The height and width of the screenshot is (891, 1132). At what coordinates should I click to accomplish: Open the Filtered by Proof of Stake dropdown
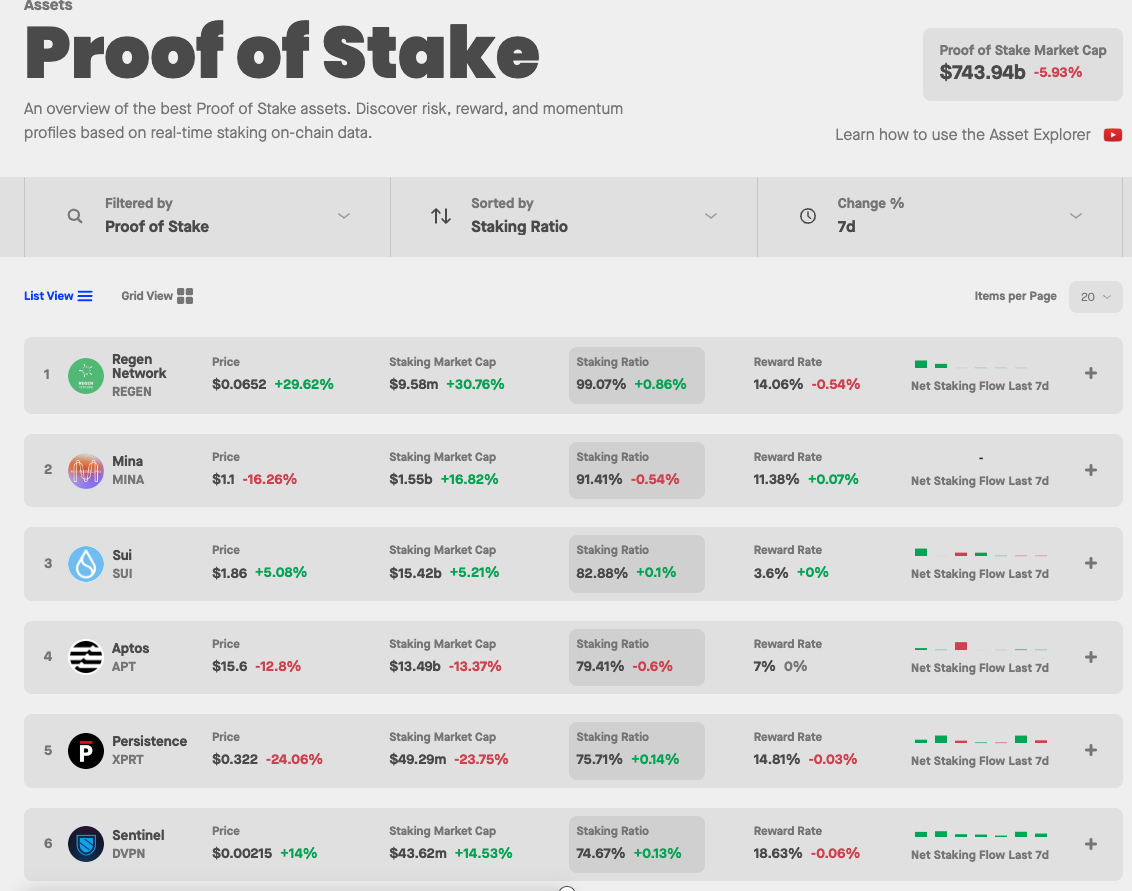point(208,216)
